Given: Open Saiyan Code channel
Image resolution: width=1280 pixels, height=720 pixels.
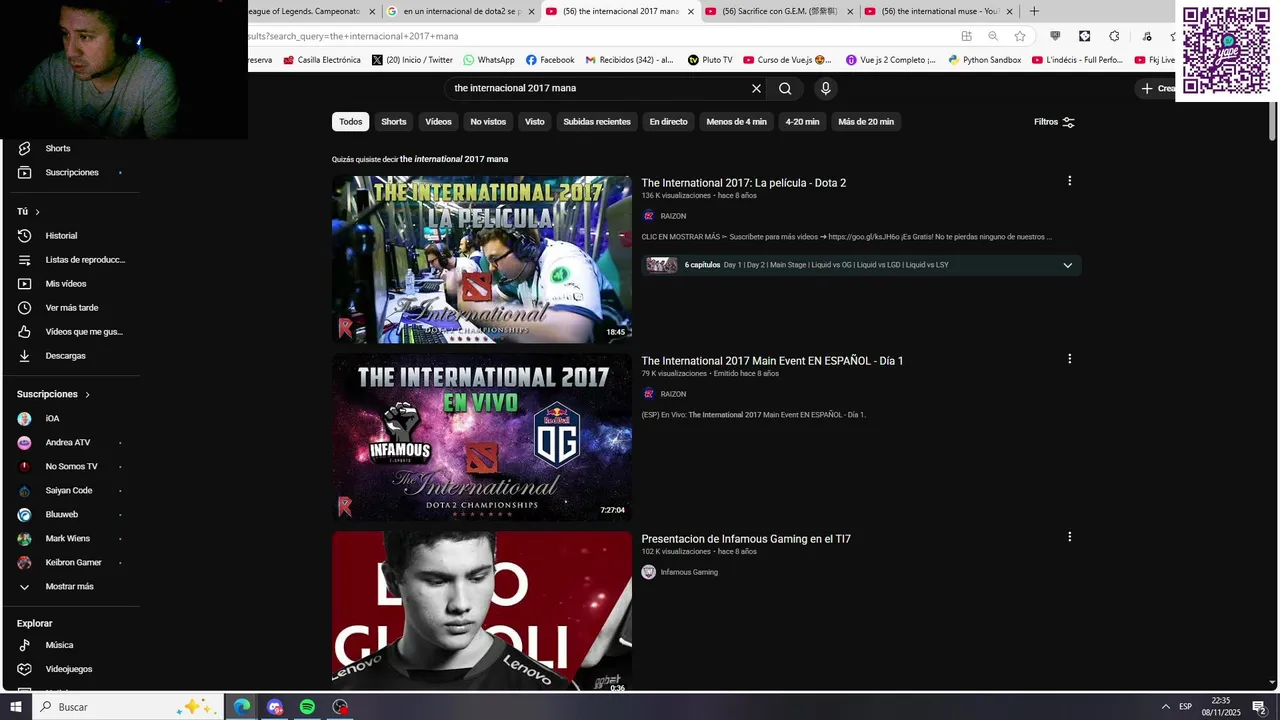Looking at the screenshot, I should 70,491.
